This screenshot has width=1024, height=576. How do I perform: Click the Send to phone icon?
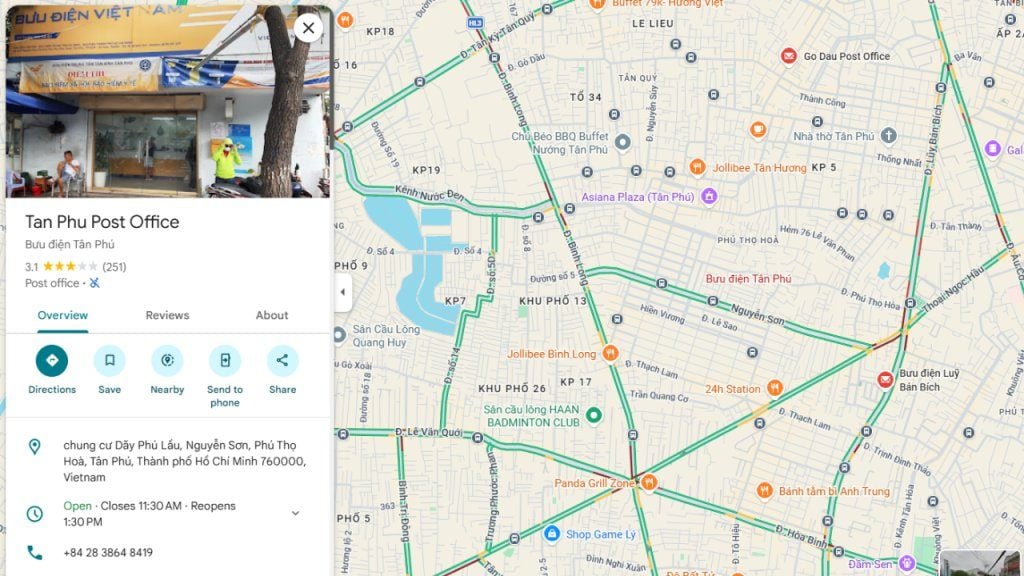pos(225,360)
